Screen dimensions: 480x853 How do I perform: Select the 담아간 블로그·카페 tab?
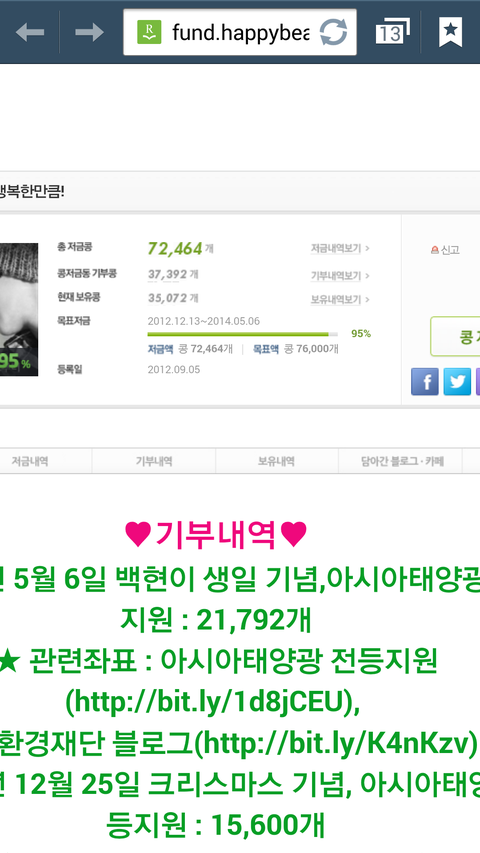[x=401, y=461]
